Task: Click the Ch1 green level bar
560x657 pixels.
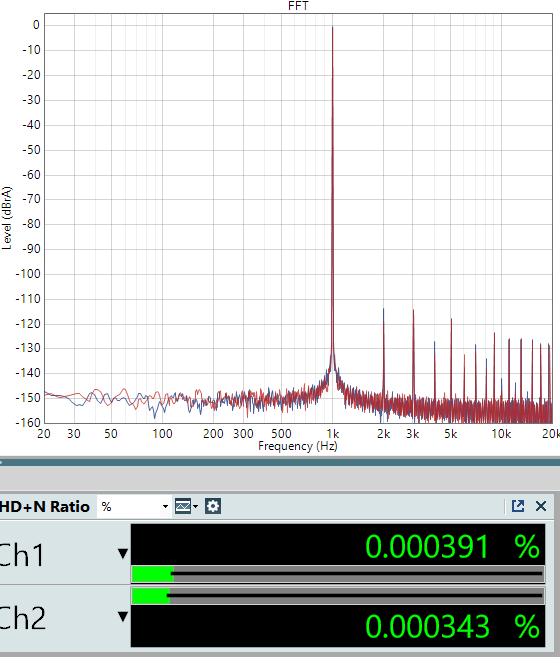Action: [x=153, y=574]
